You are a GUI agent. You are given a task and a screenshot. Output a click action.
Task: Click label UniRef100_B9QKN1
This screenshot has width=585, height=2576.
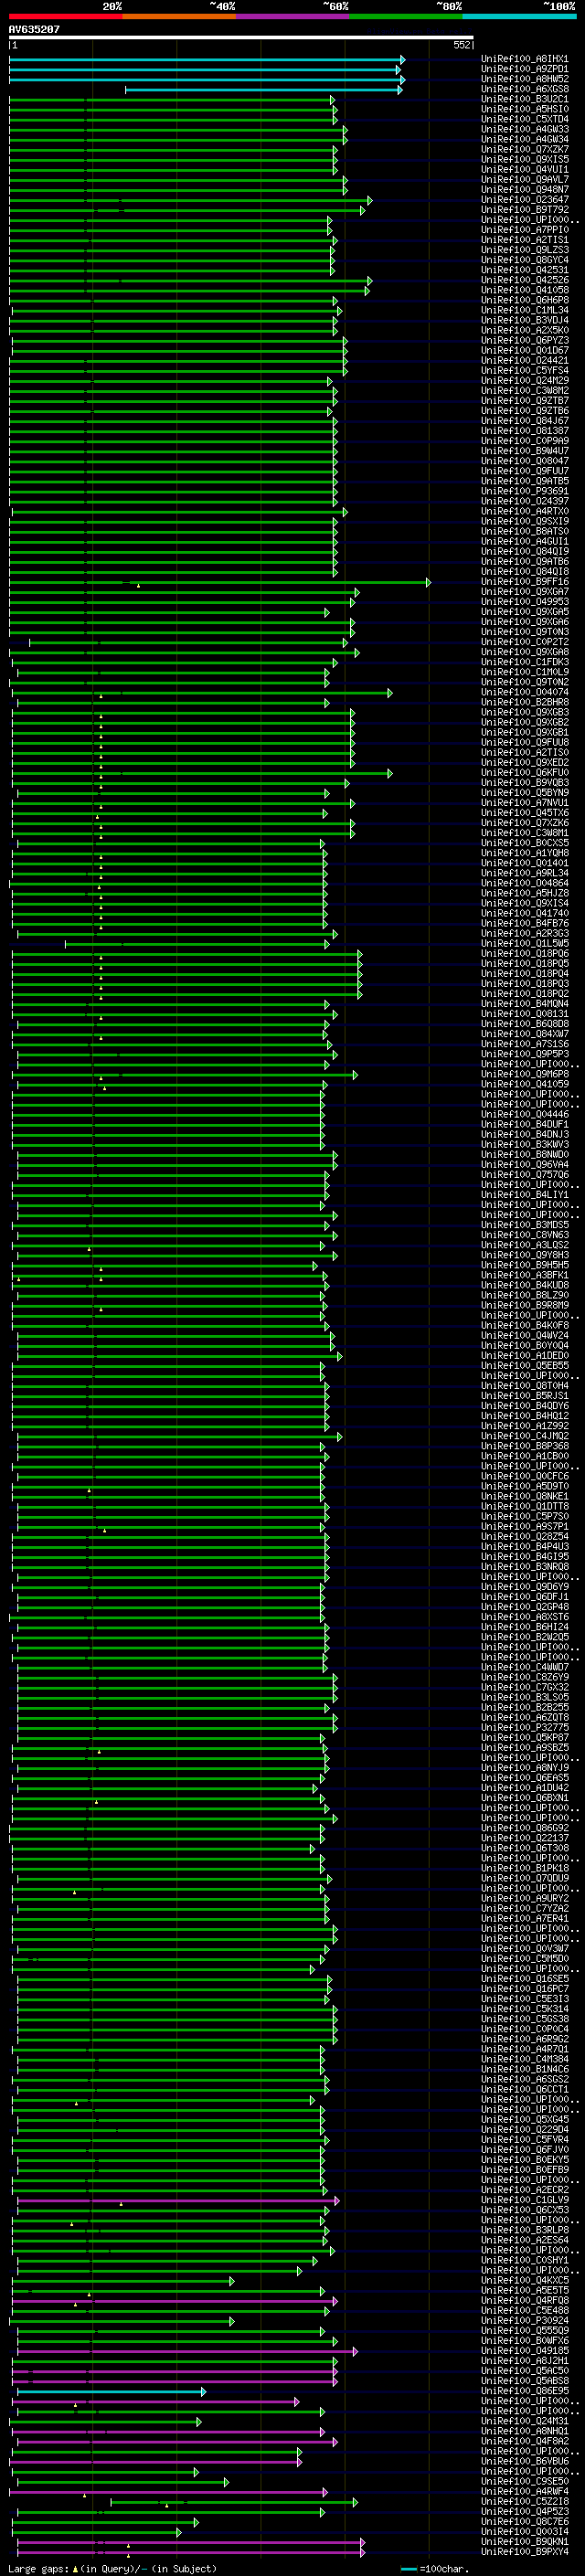[525, 2541]
